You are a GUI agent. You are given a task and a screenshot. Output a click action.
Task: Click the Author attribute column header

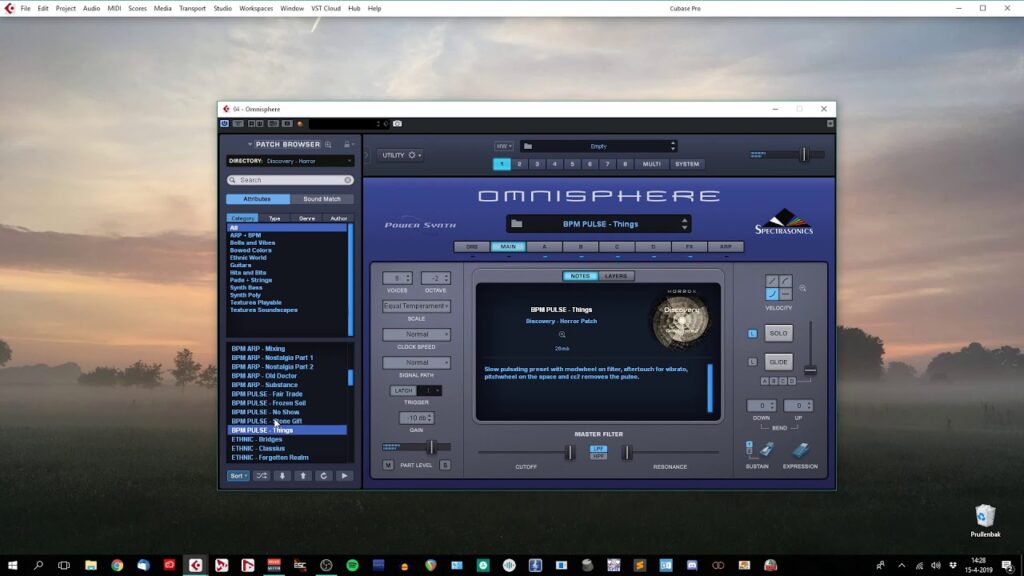pyautogui.click(x=338, y=219)
